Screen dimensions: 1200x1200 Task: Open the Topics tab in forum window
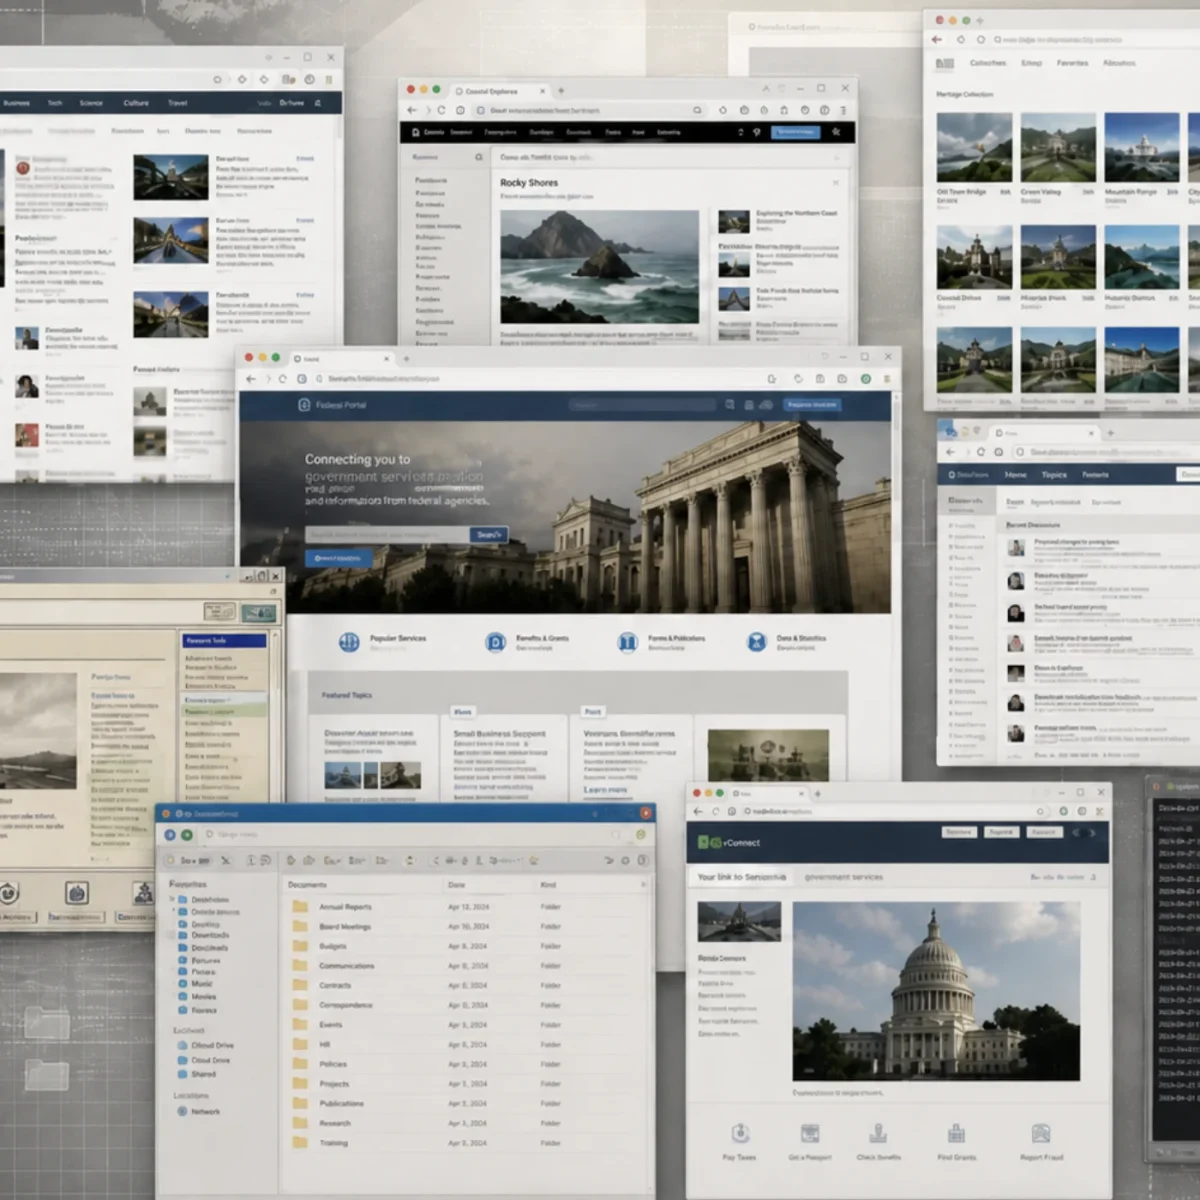click(x=1054, y=475)
